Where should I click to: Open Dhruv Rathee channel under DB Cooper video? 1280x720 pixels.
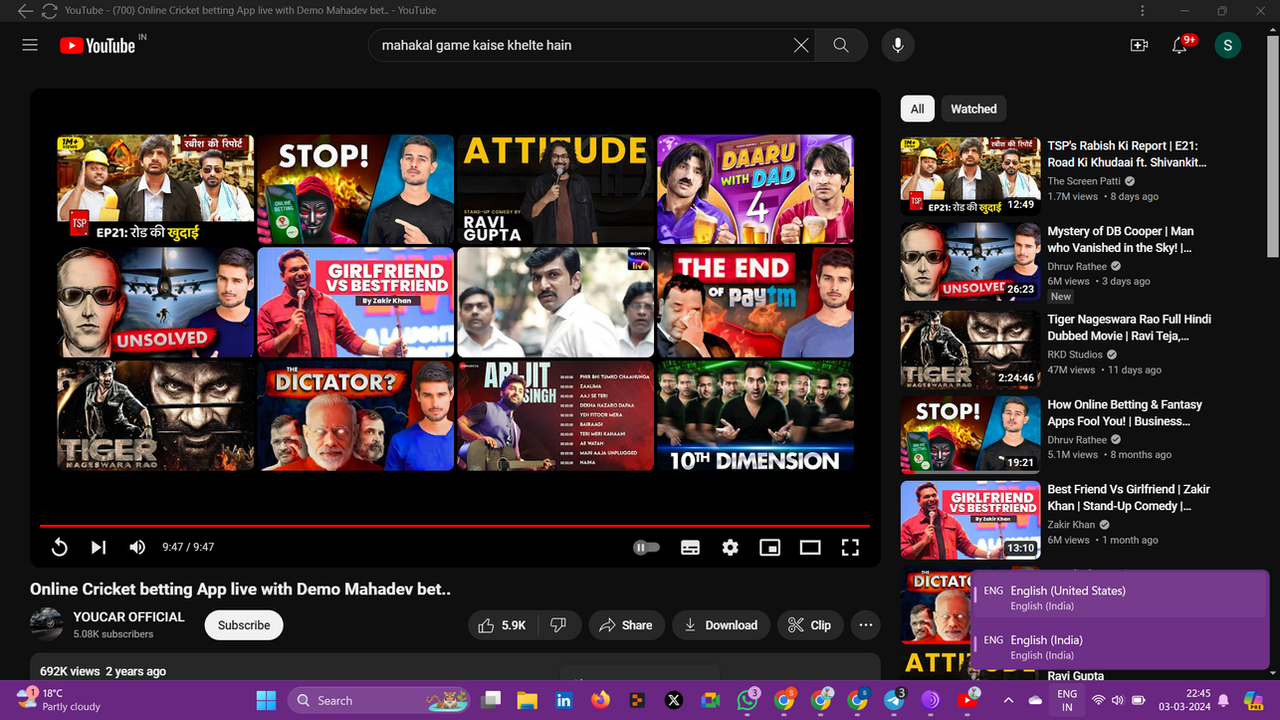pos(1077,267)
